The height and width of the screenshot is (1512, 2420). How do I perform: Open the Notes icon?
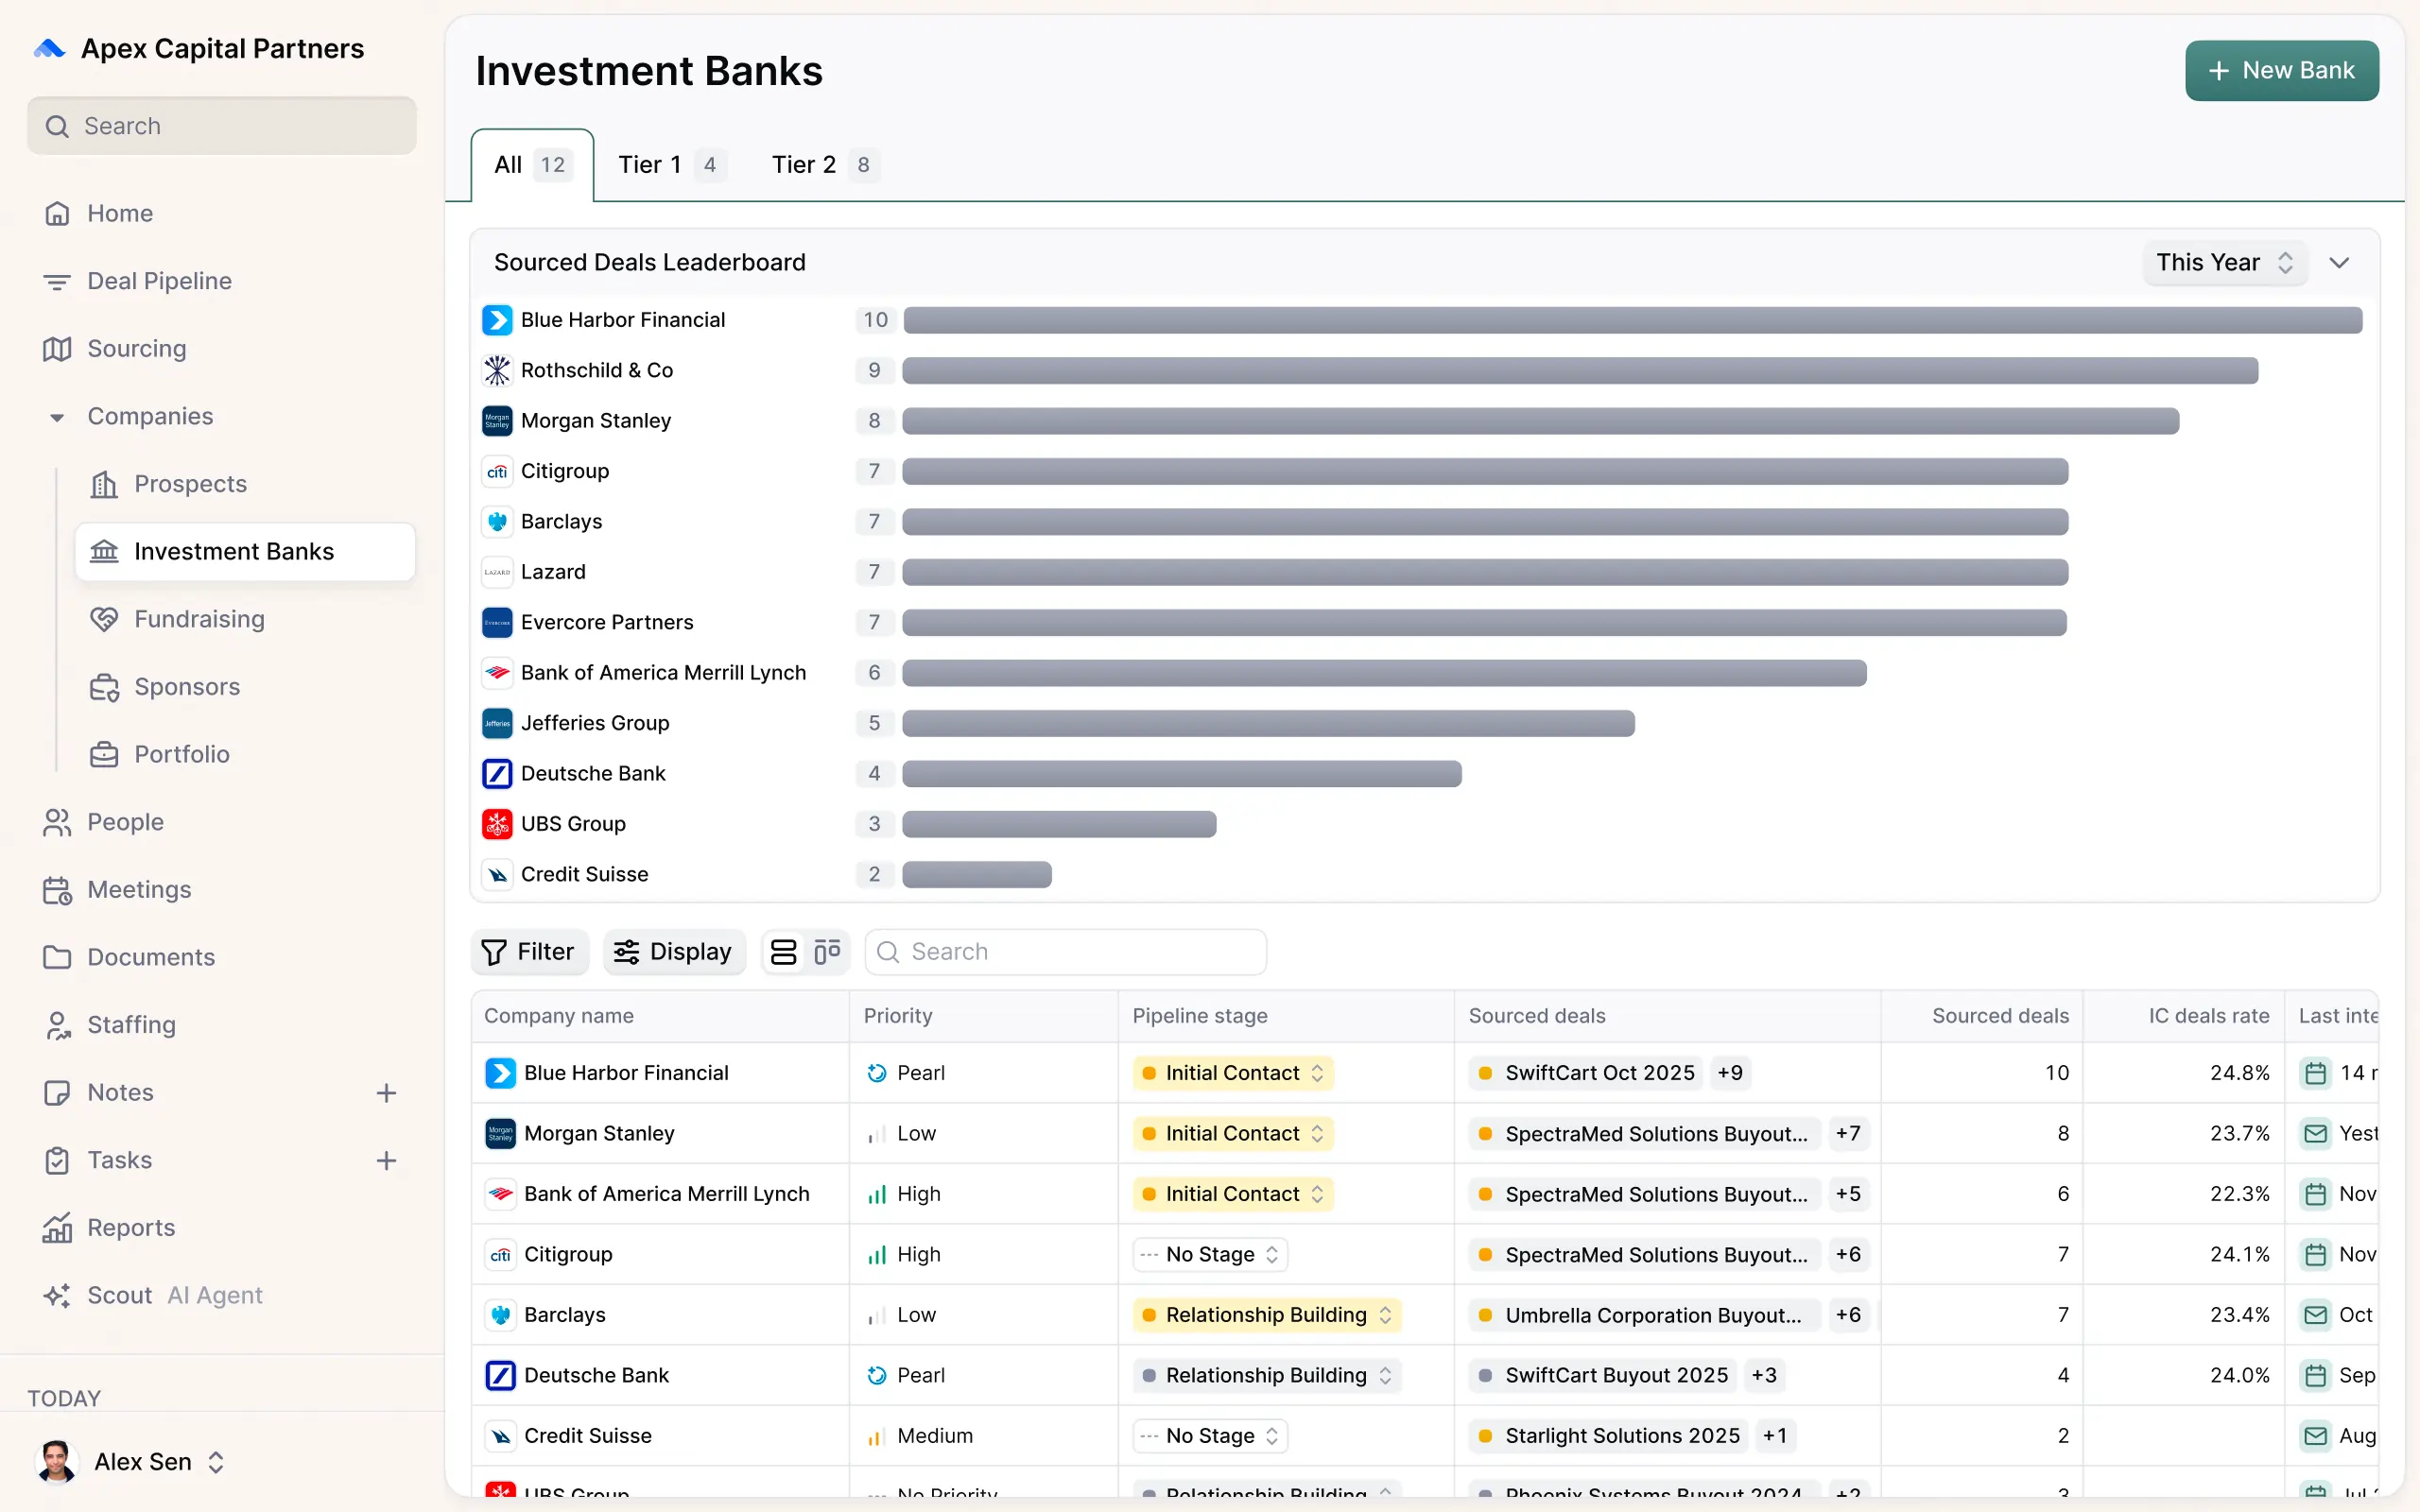57,1092
